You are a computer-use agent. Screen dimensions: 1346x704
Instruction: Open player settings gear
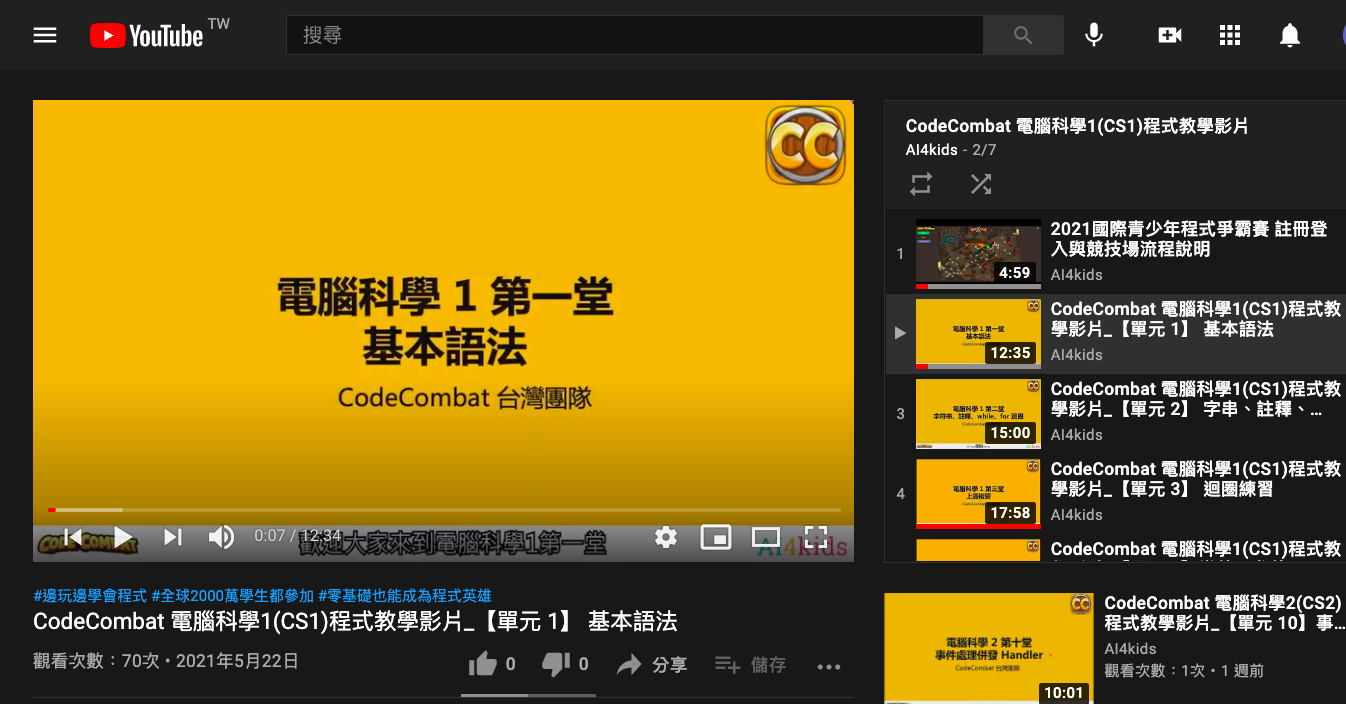(x=666, y=537)
